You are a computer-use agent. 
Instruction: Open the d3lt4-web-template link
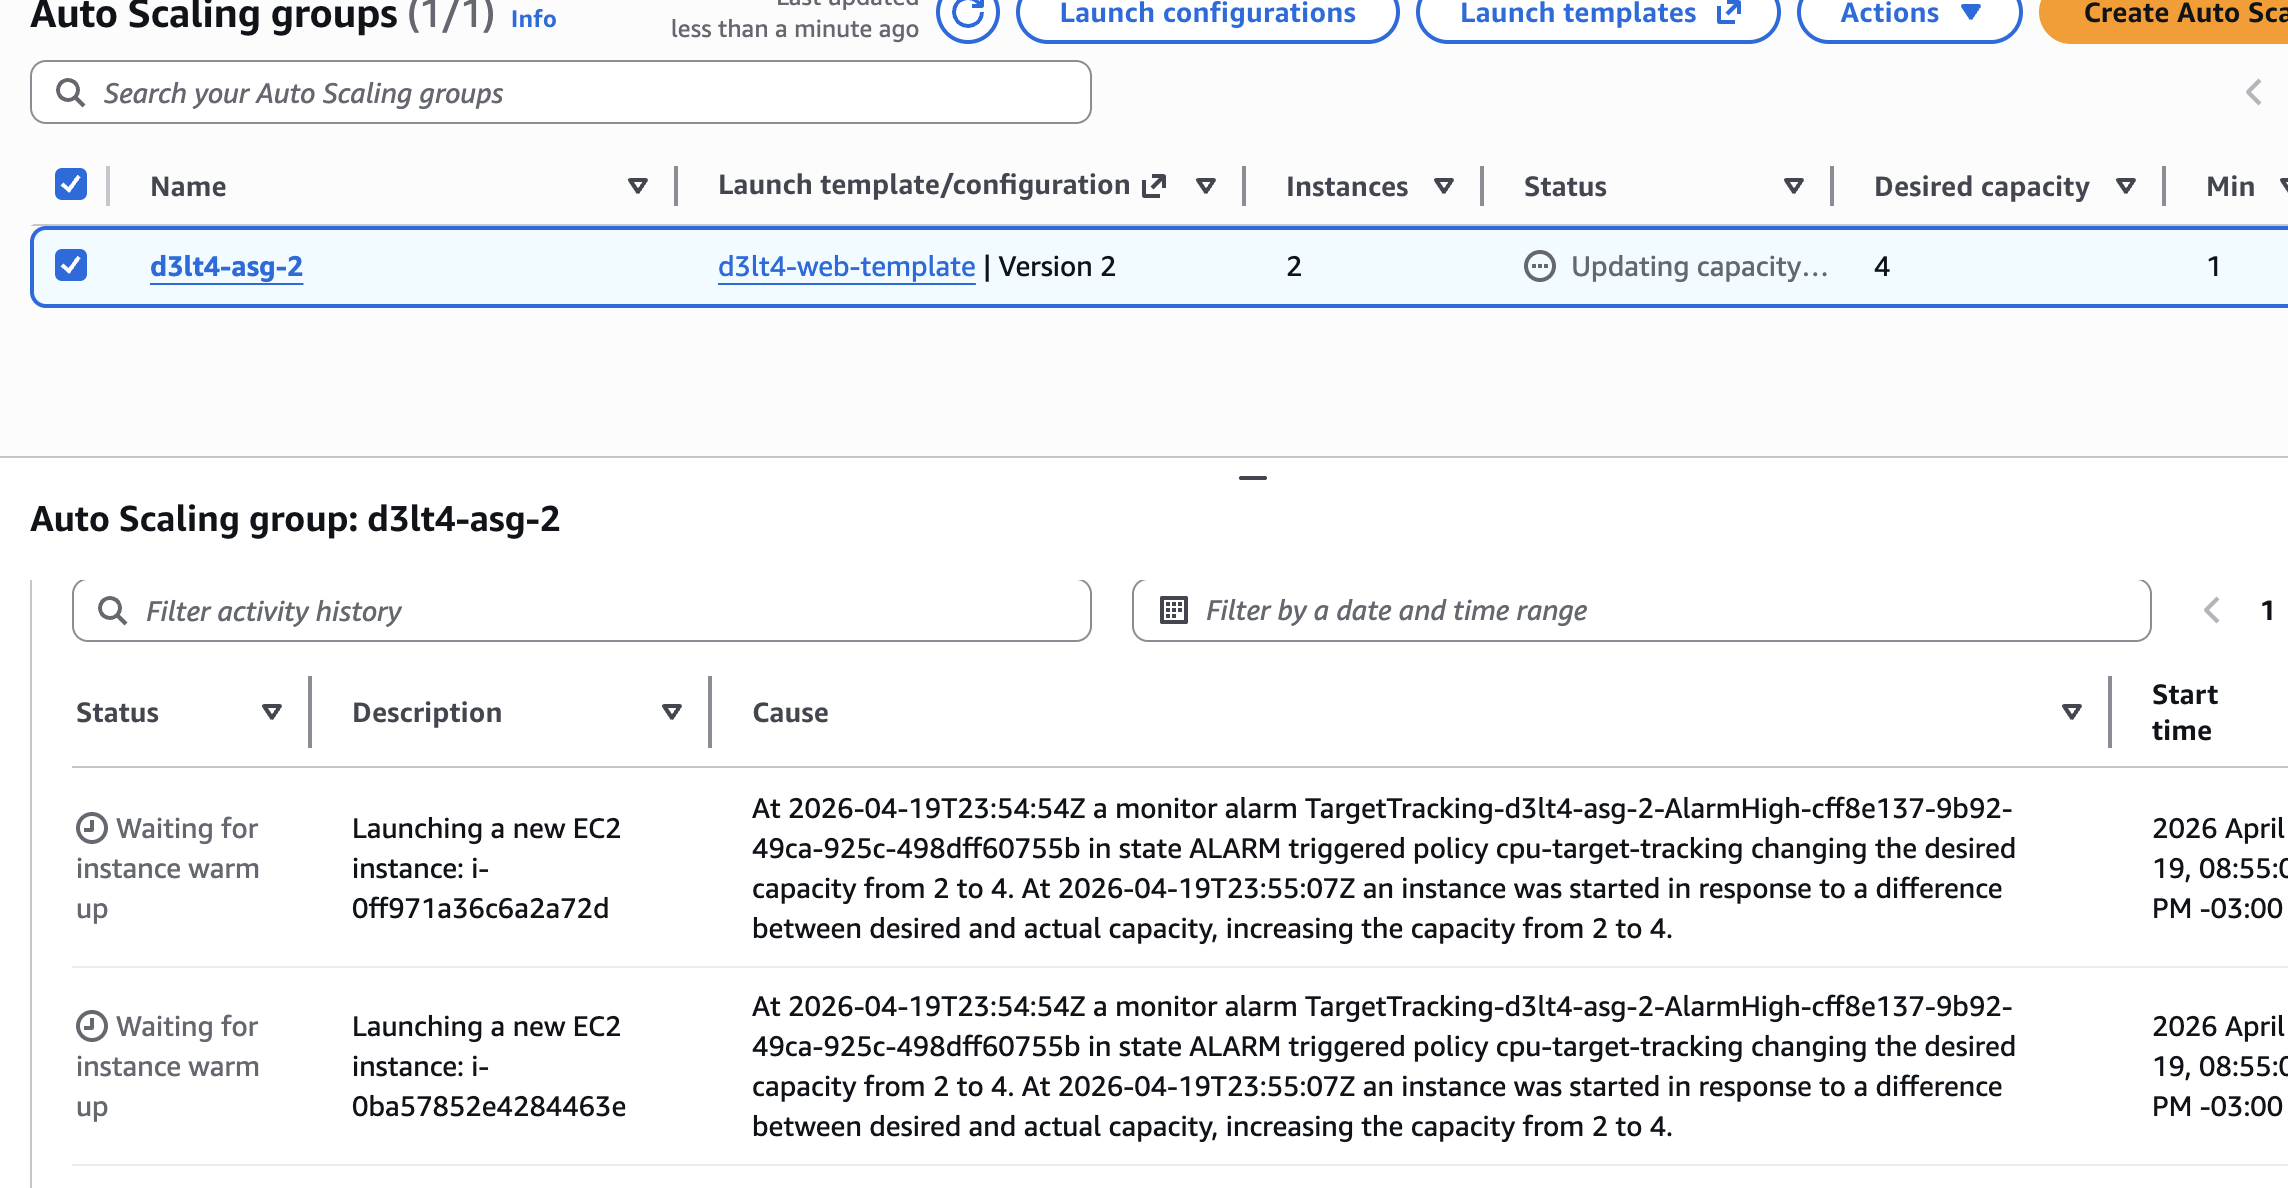coord(846,266)
